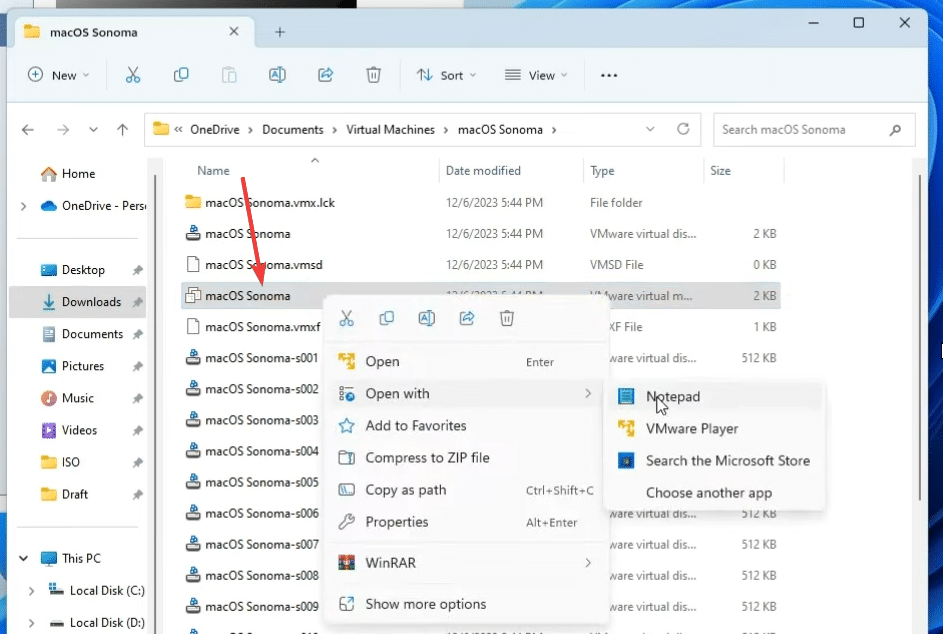Sort by the Date modified column header
Screen dimensions: 943x634
click(483, 171)
